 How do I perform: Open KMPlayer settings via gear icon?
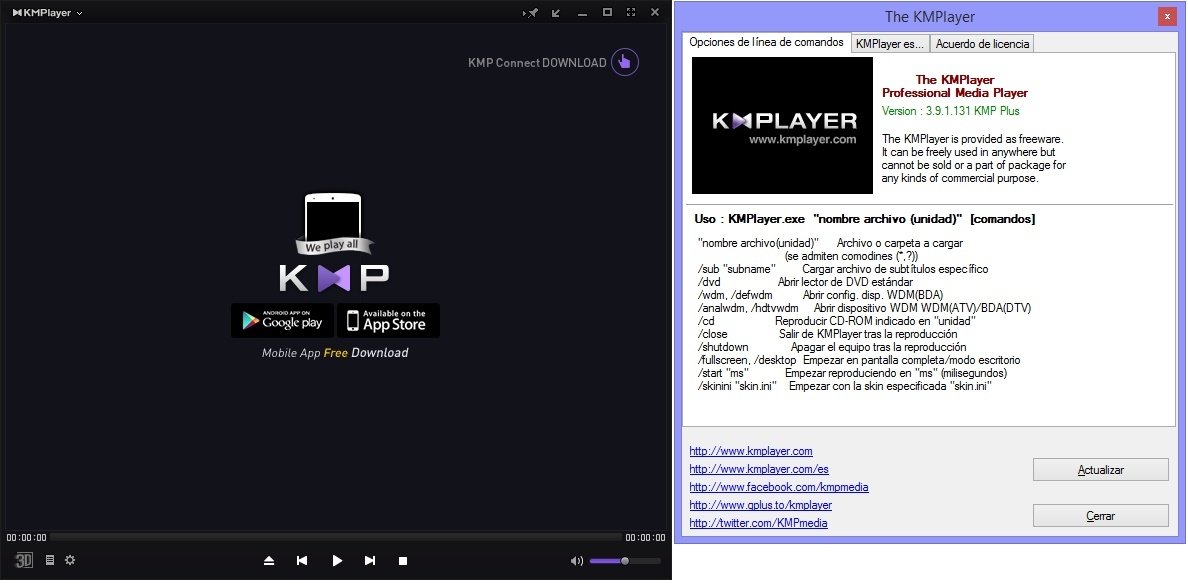(69, 560)
